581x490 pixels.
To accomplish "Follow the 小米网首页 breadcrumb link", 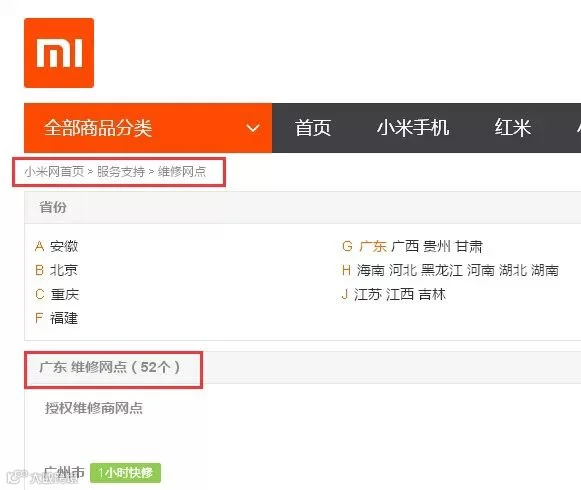I will point(54,172).
